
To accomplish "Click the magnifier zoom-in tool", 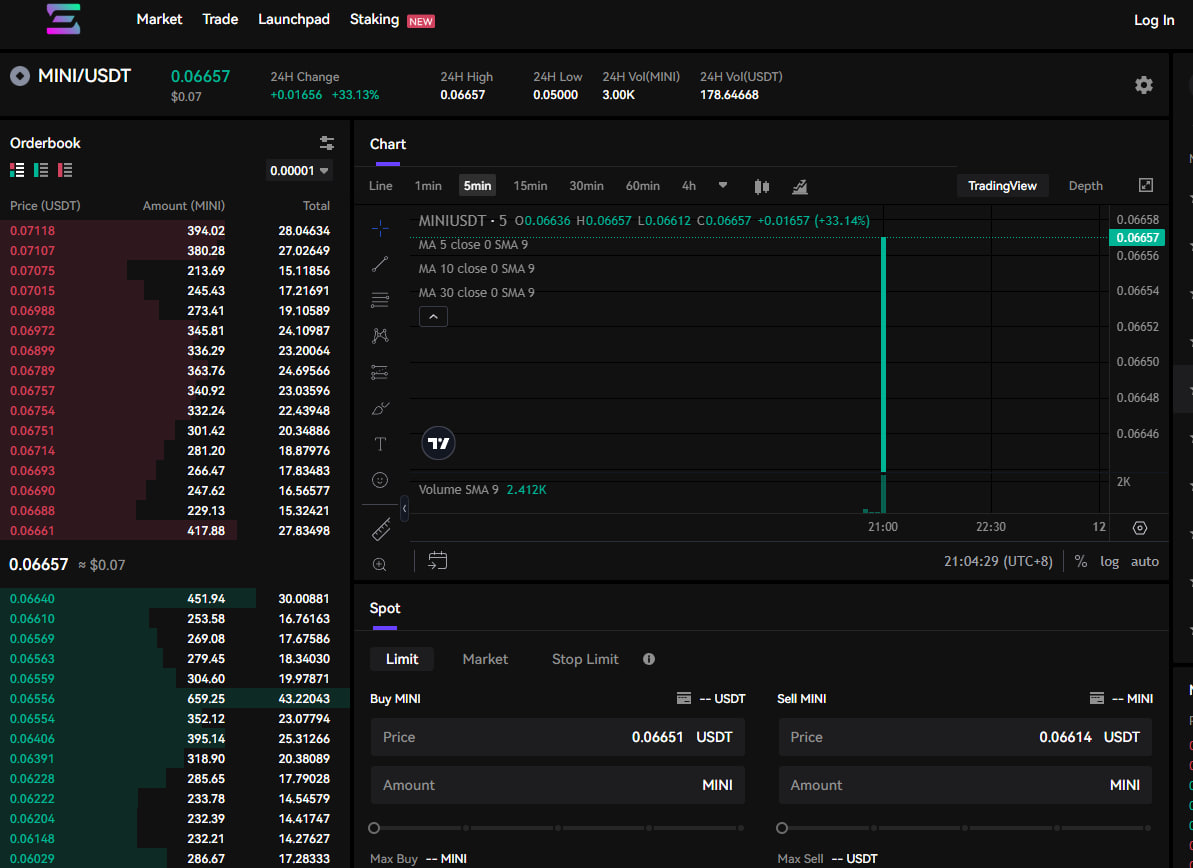I will click(x=380, y=564).
